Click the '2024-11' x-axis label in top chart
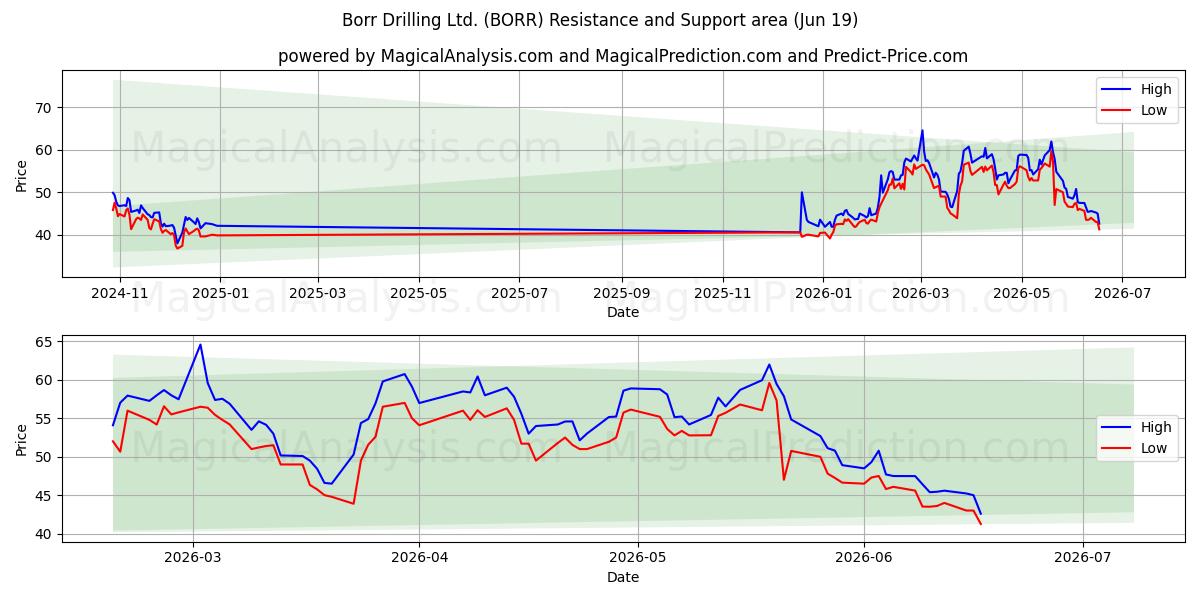 click(x=120, y=294)
